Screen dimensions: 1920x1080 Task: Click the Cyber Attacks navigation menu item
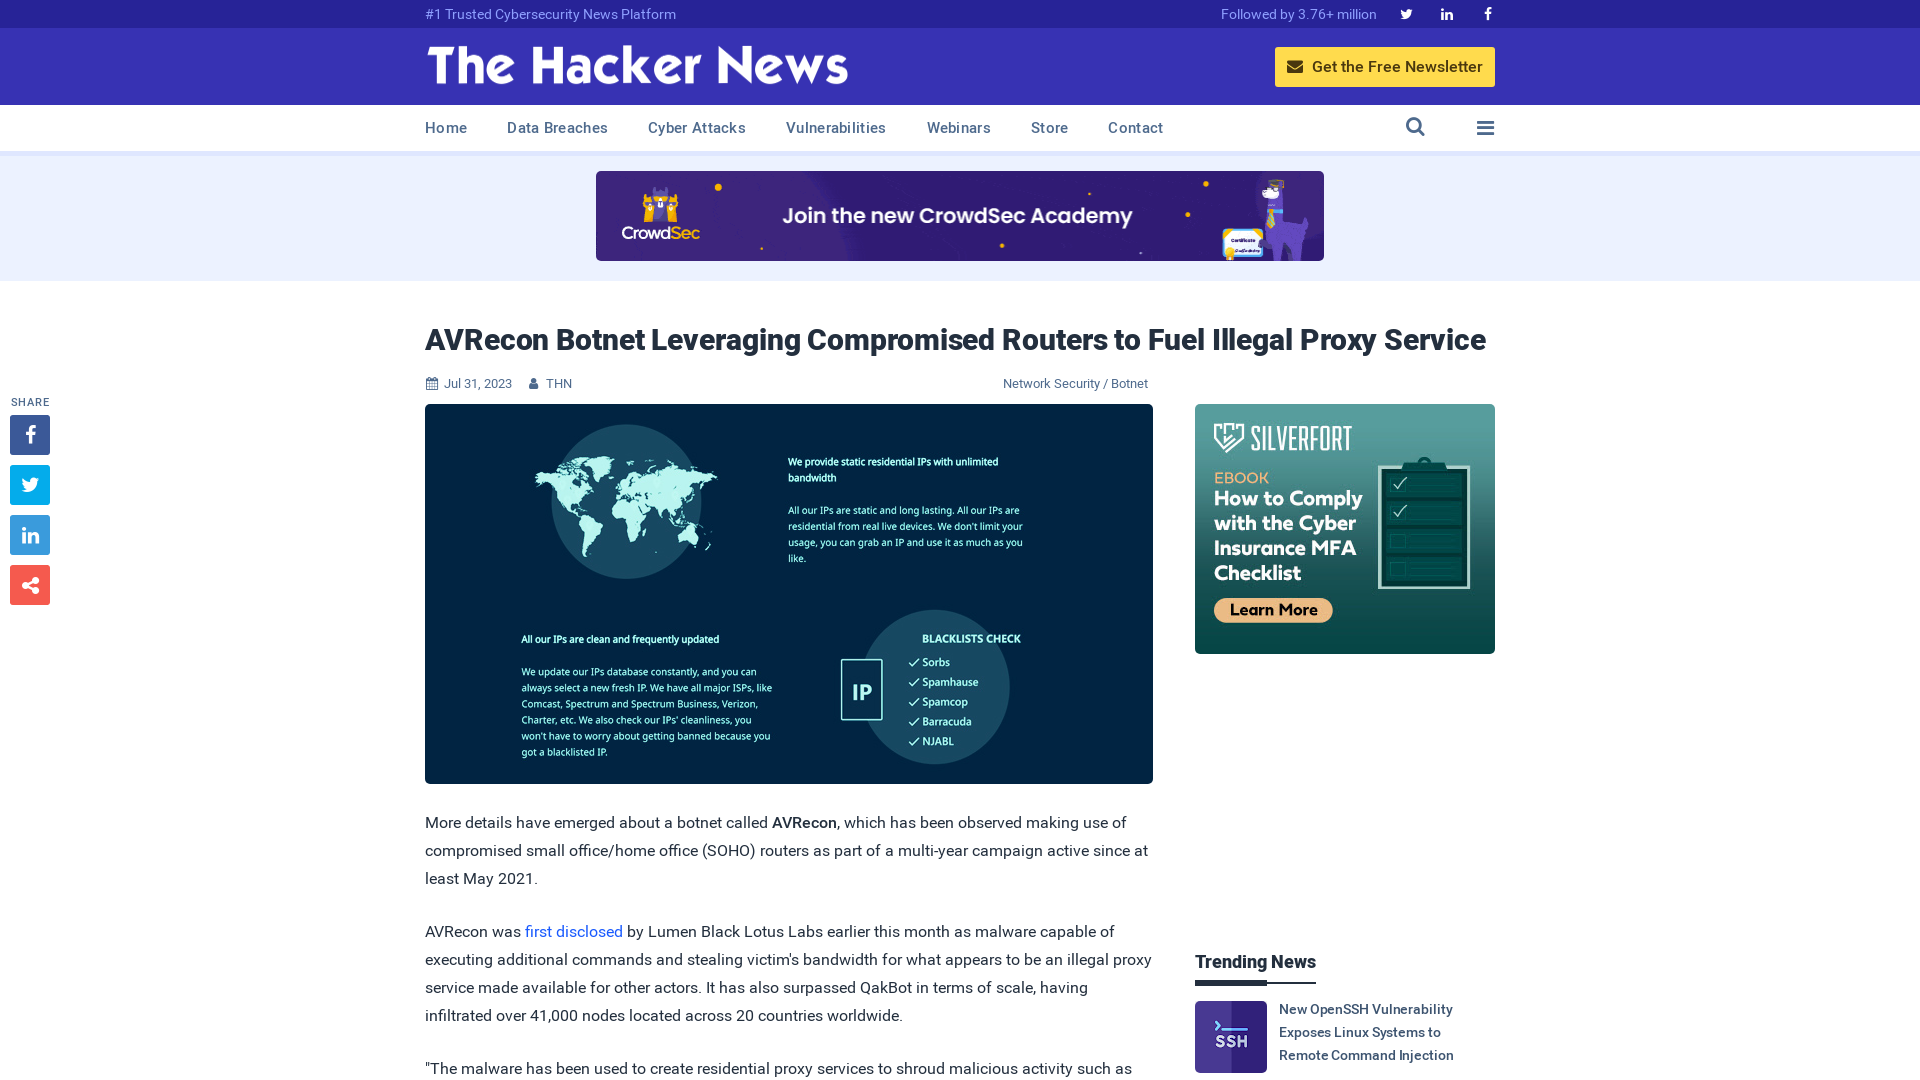(x=696, y=127)
